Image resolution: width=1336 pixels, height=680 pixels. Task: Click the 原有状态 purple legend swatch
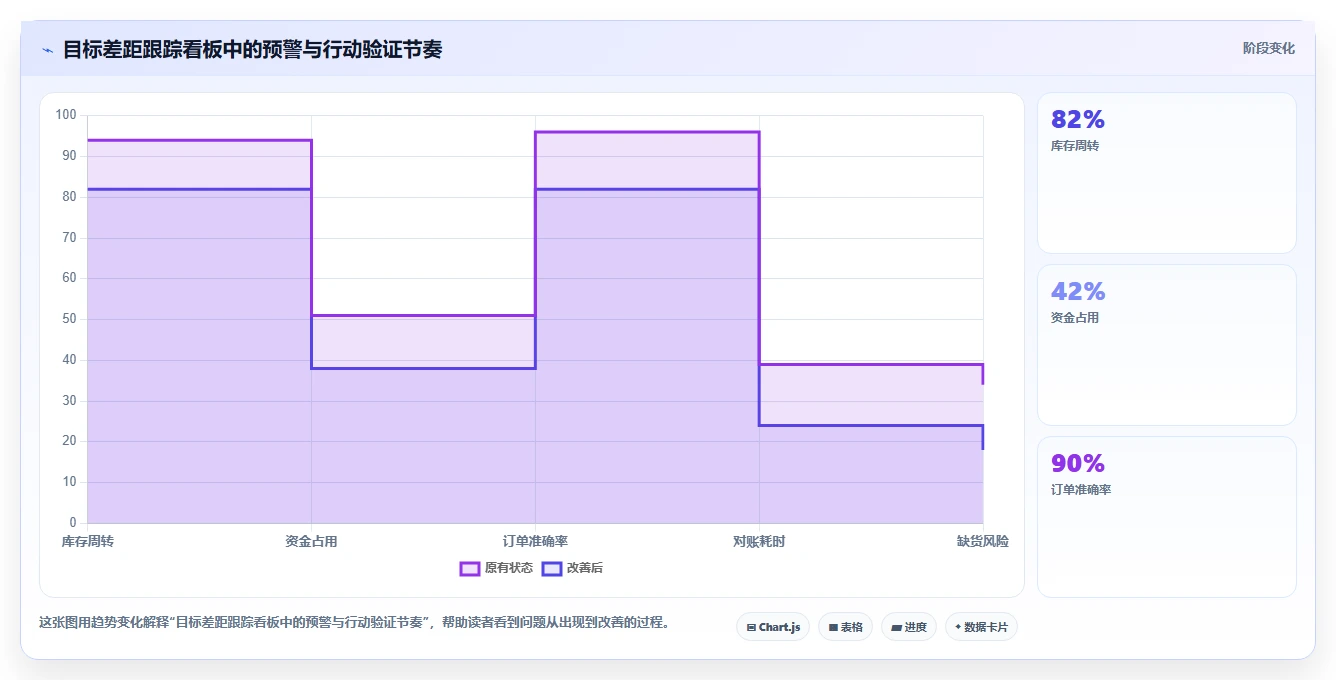[x=470, y=568]
